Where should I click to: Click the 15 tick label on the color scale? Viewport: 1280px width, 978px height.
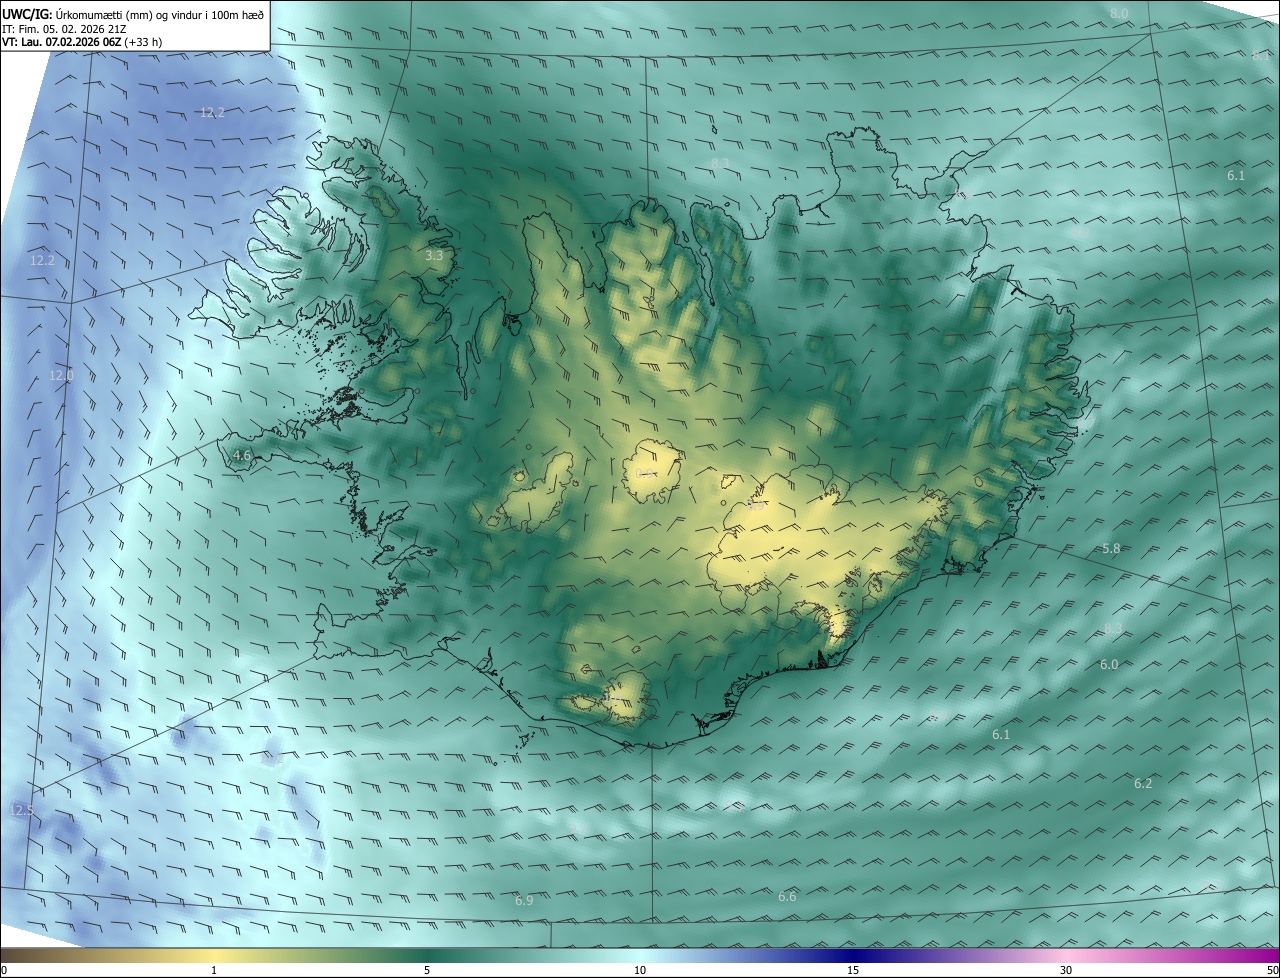(853, 970)
